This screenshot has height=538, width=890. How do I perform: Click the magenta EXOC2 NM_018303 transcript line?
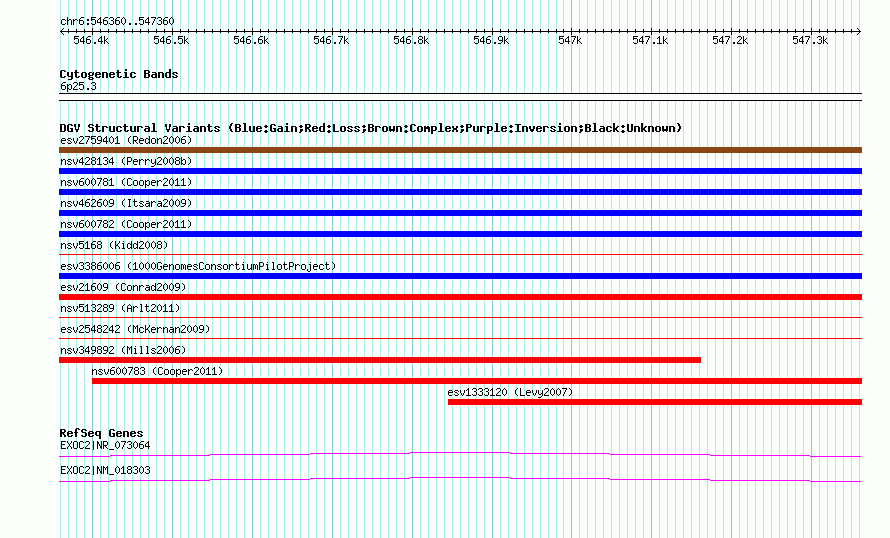pos(460,480)
